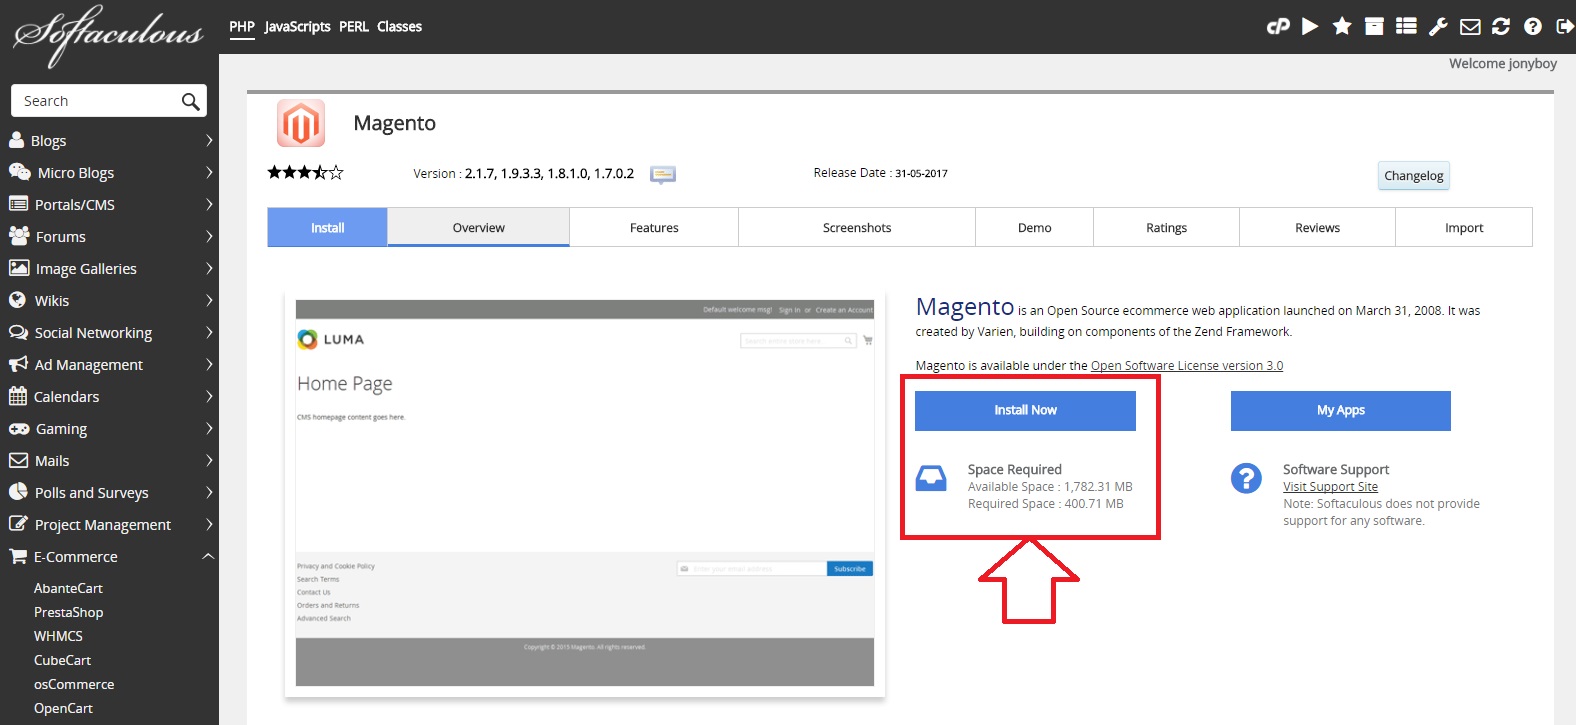Click the logout icon

(1565, 27)
